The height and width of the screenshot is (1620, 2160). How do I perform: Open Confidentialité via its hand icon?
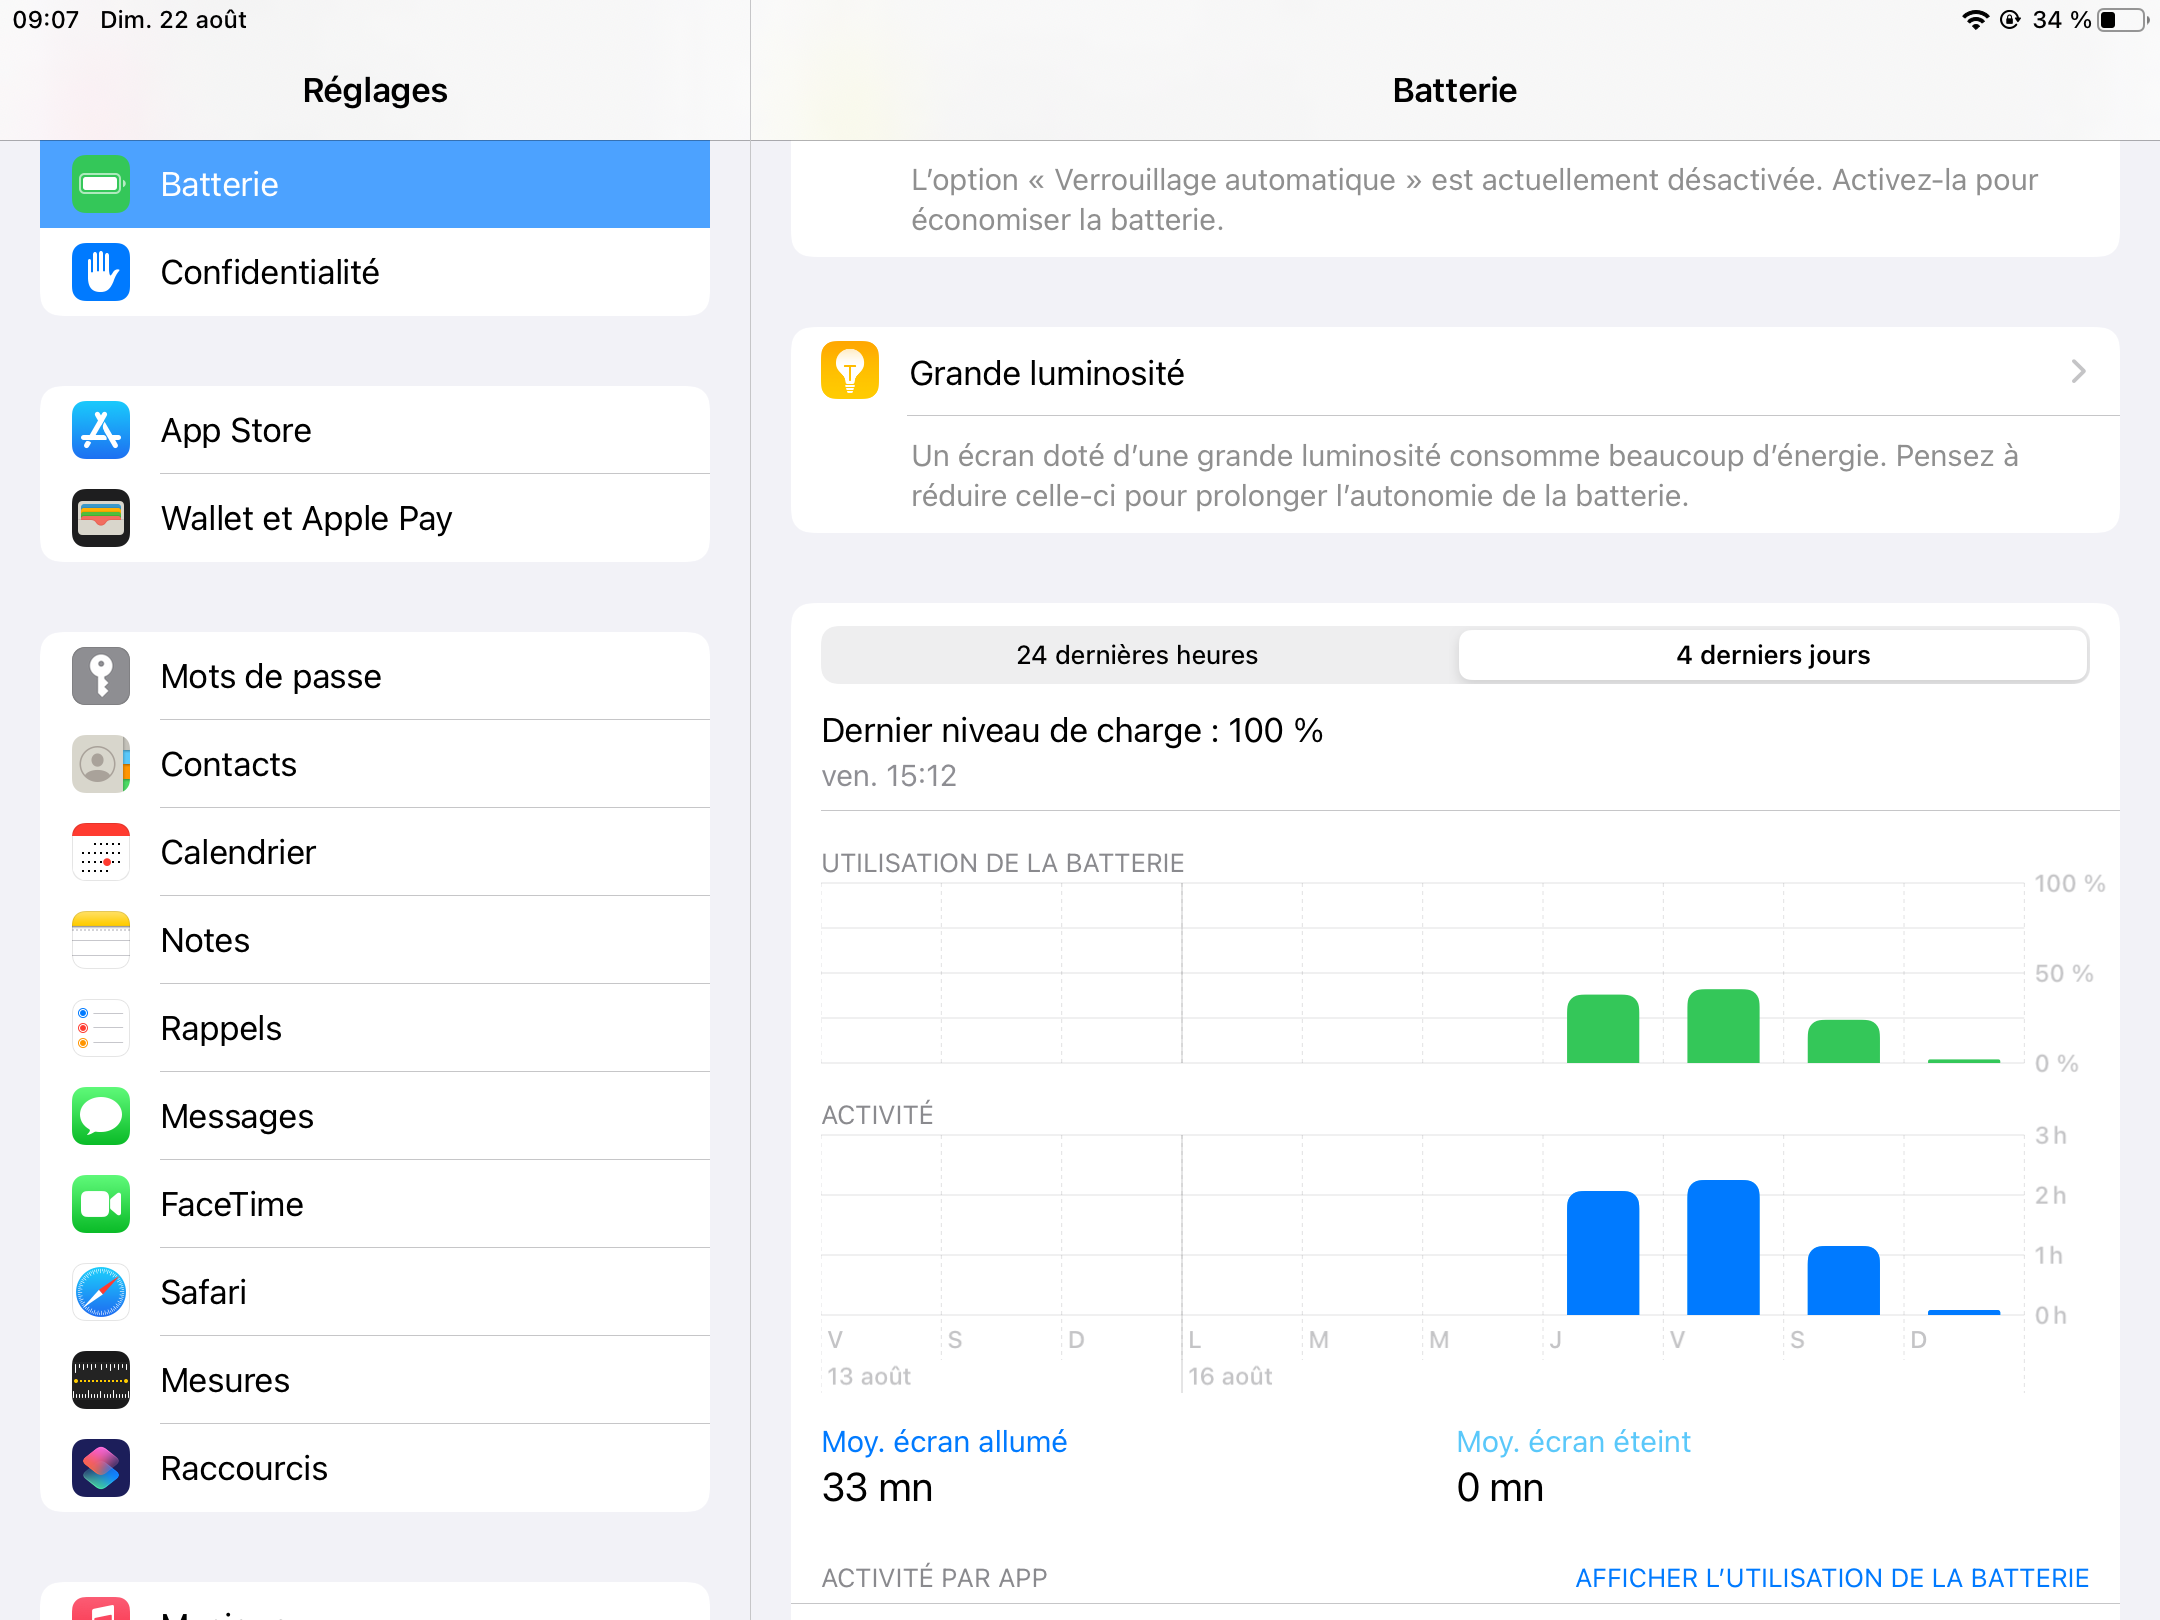tap(101, 272)
